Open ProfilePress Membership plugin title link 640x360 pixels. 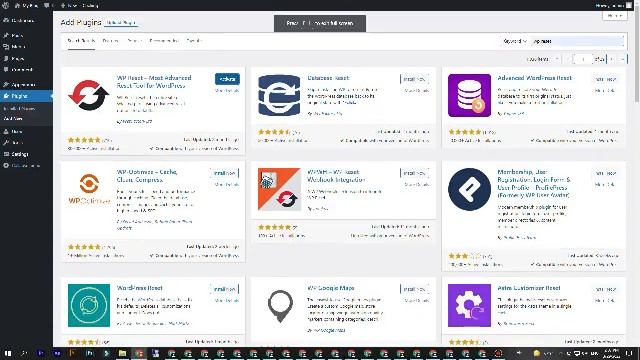pos(534,184)
